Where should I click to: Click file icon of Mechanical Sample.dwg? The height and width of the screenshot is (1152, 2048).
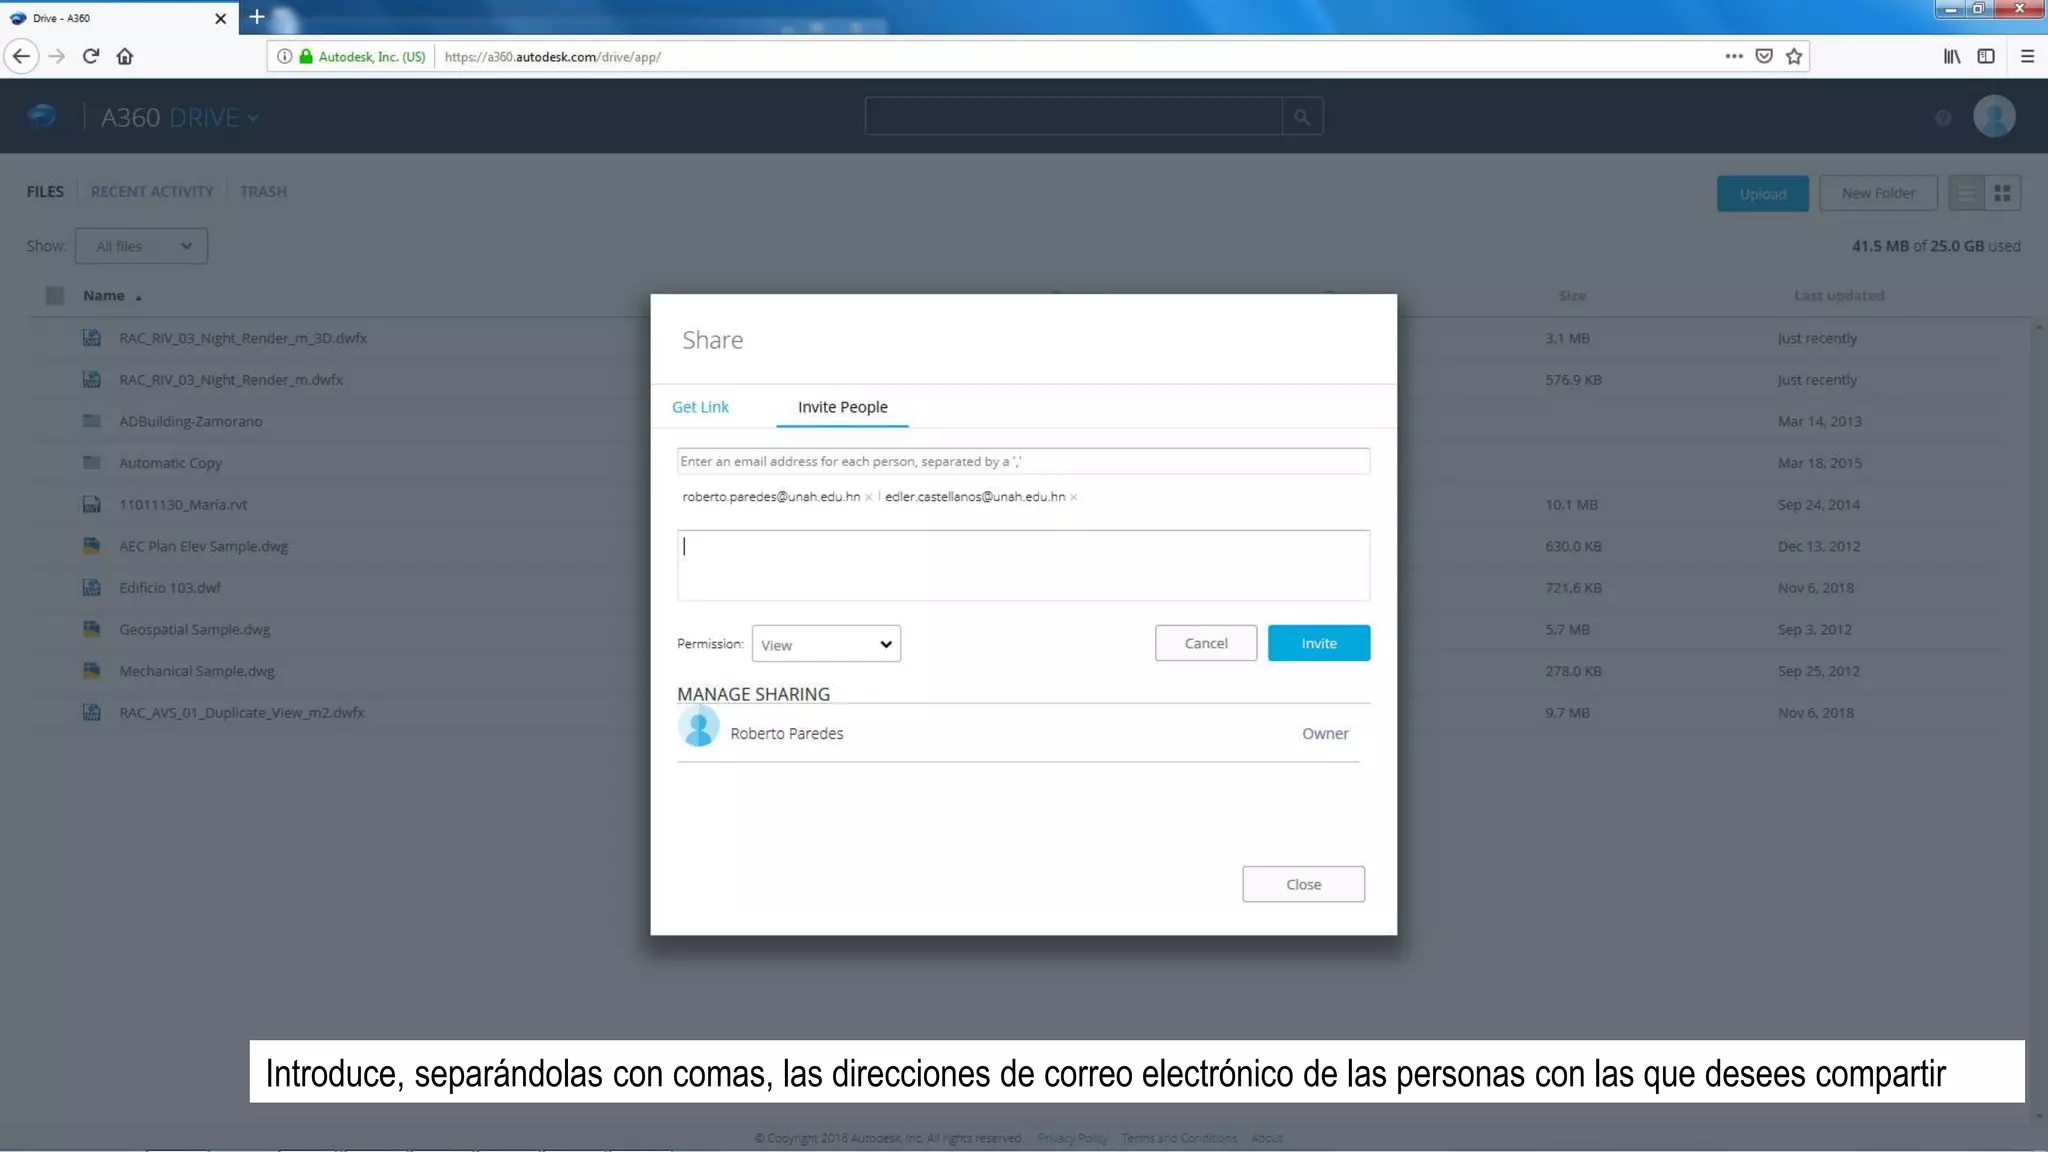point(92,670)
